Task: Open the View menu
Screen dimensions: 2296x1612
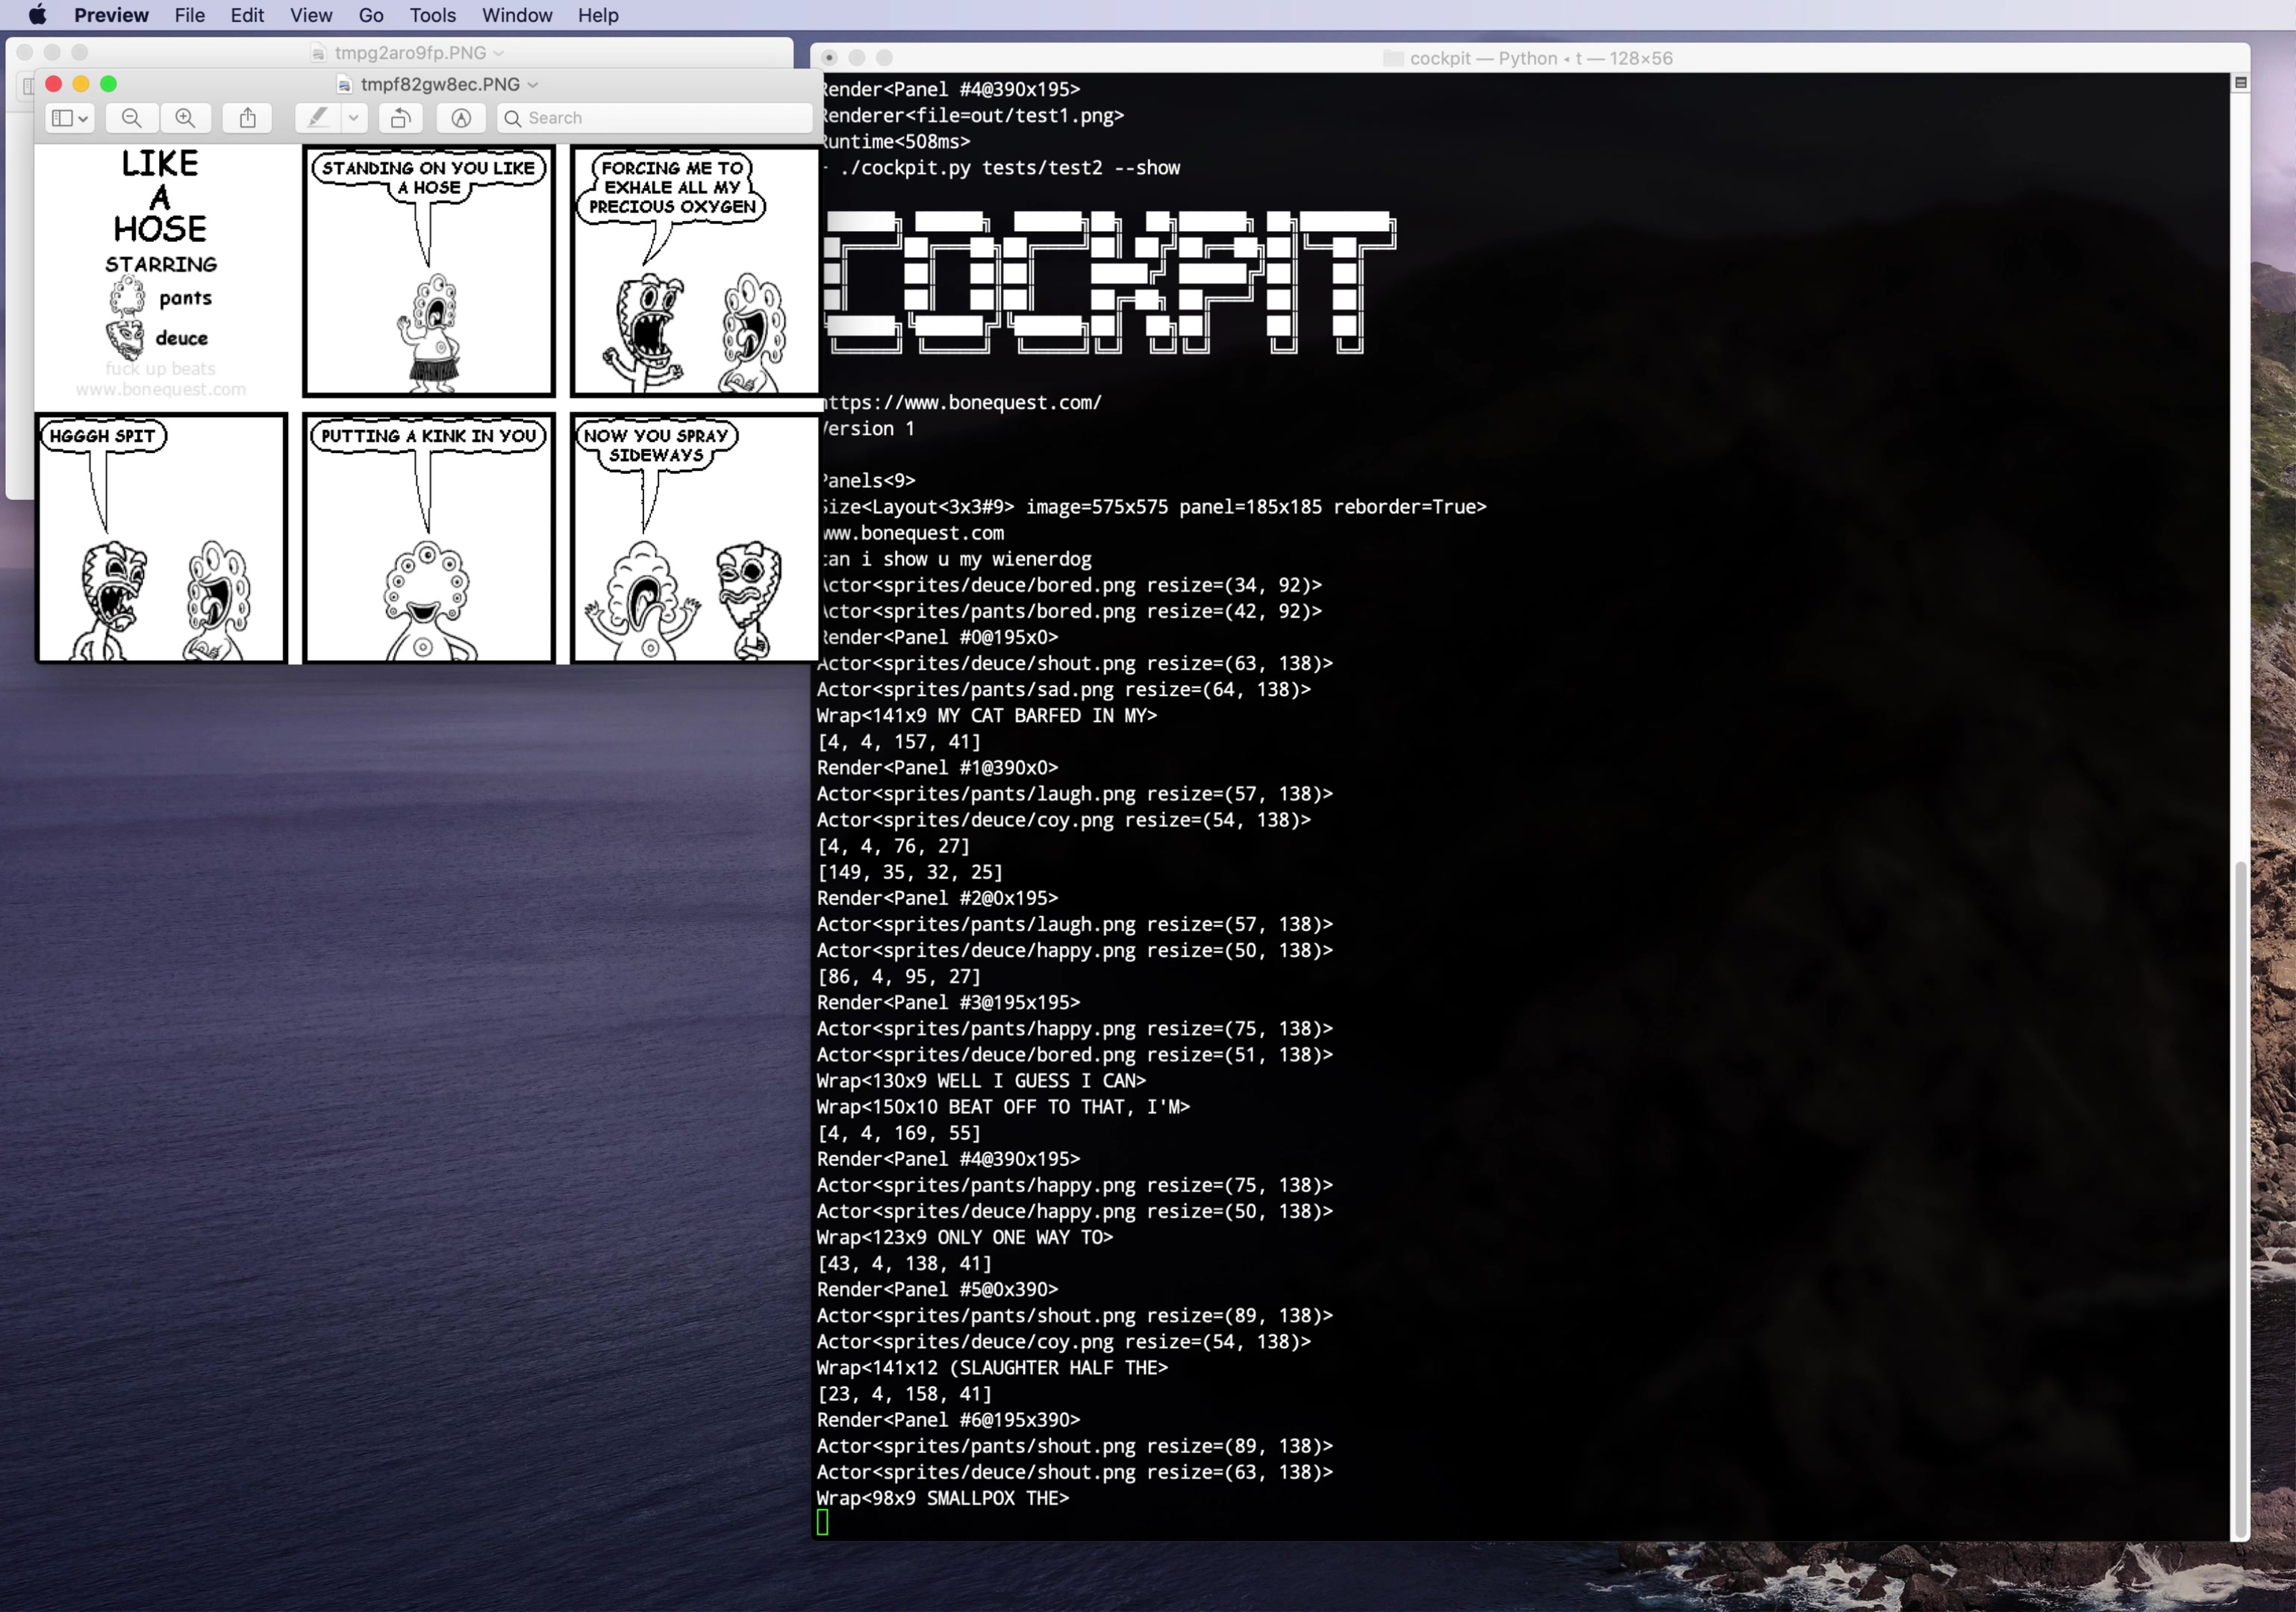Action: [x=311, y=15]
